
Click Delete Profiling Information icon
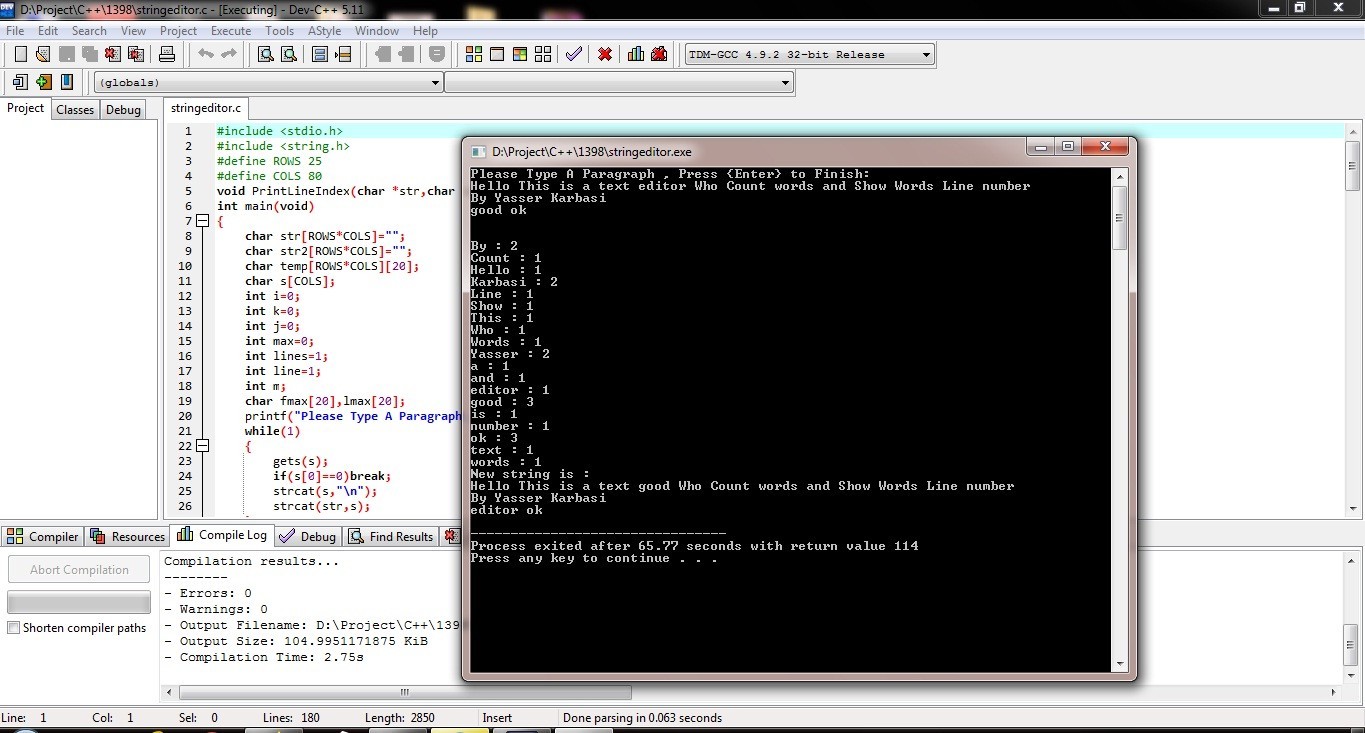(659, 54)
